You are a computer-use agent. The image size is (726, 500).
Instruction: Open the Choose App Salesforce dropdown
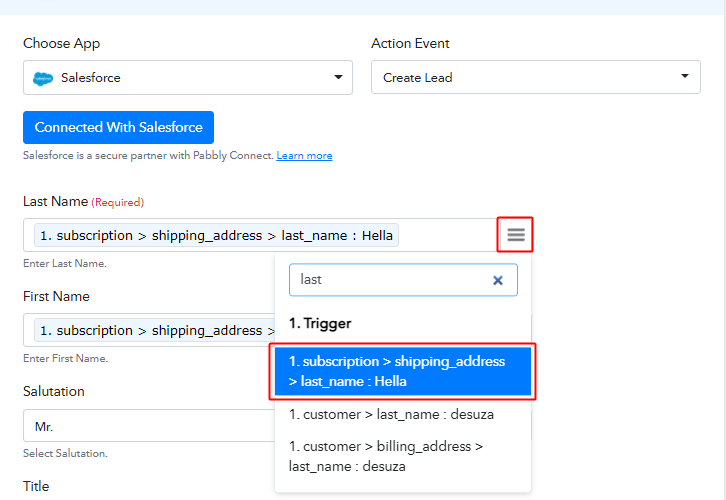[x=188, y=77]
